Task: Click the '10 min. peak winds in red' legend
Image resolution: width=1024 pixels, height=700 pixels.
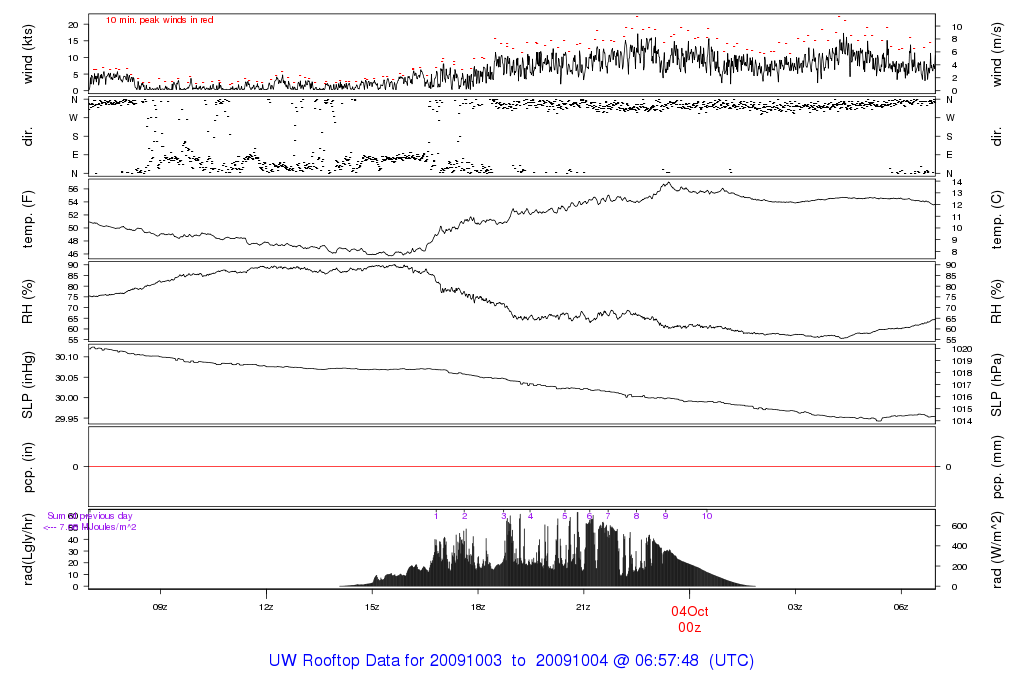Action: coord(159,20)
